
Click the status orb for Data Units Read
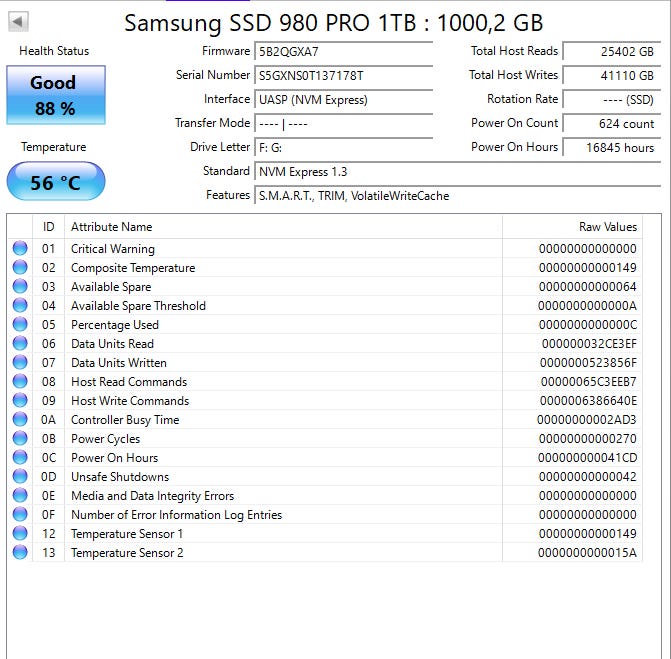pyautogui.click(x=20, y=343)
